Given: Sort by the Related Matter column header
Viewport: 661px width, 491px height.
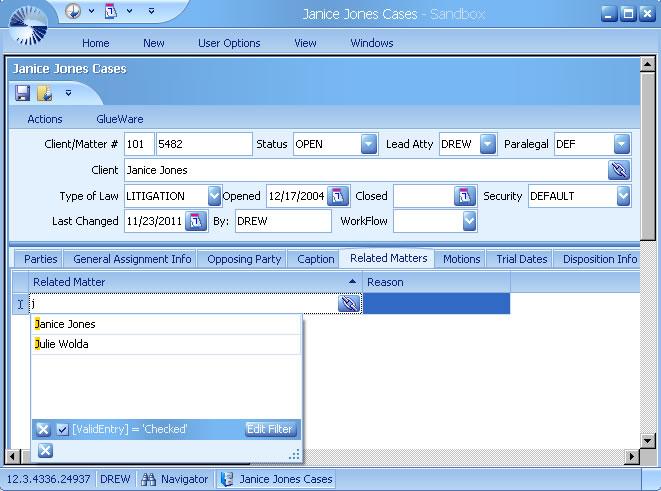Looking at the screenshot, I should [196, 282].
